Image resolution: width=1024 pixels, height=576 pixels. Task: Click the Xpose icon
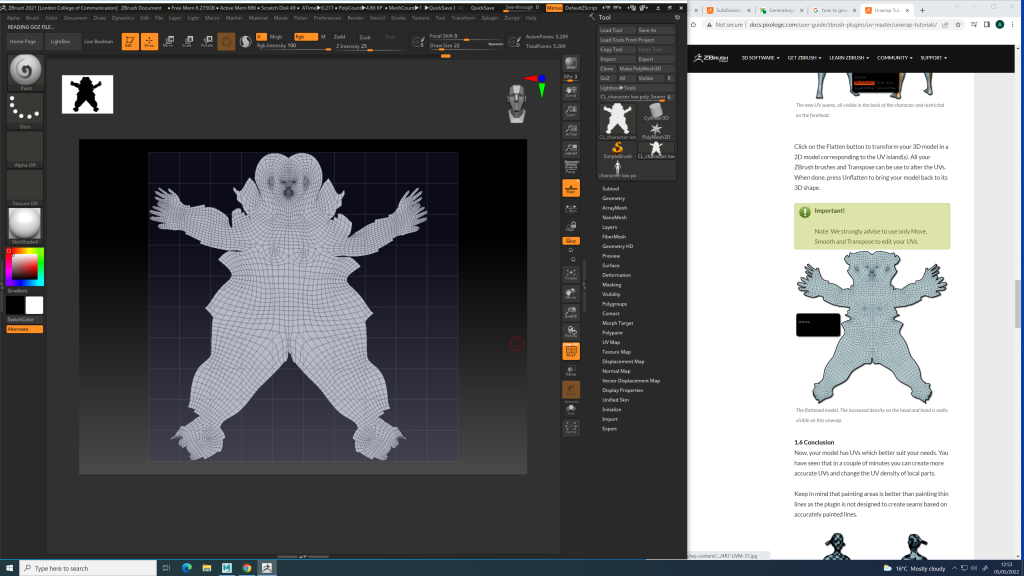pyautogui.click(x=571, y=428)
